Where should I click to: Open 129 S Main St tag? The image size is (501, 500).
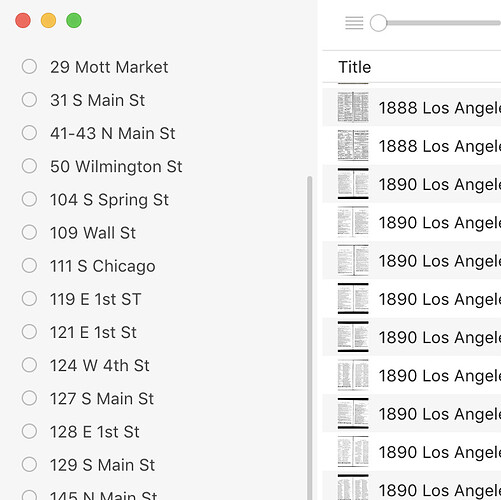click(x=102, y=465)
